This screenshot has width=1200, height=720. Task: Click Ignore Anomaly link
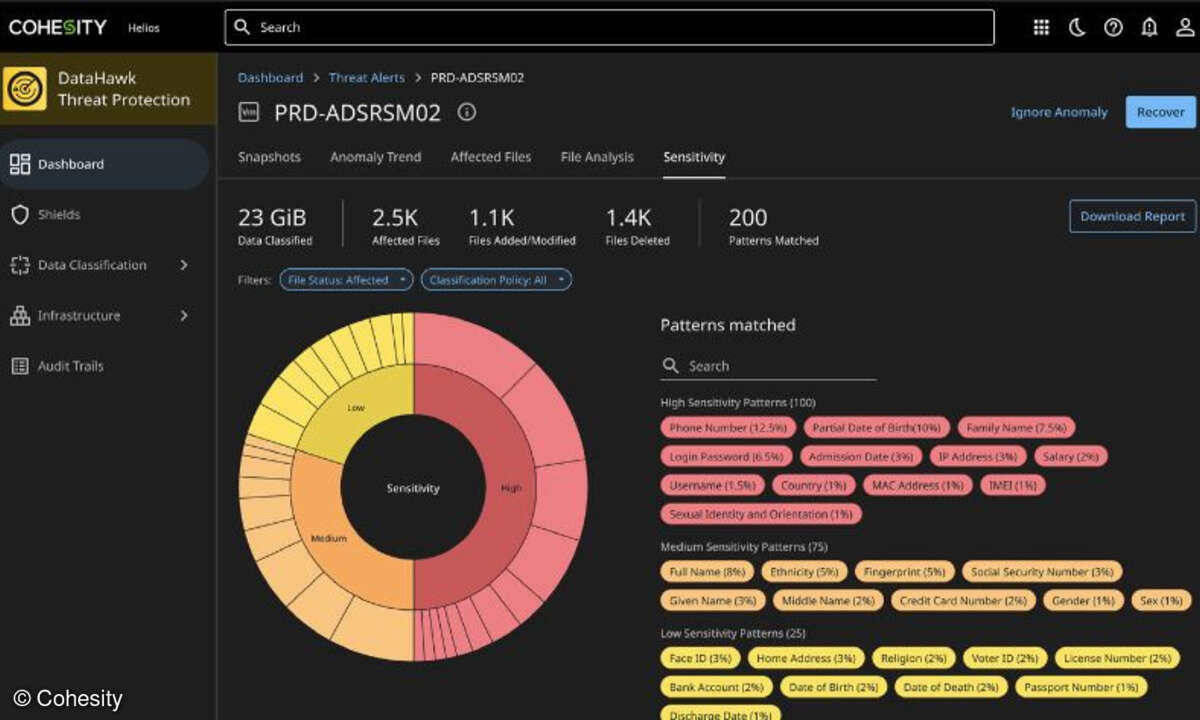[1059, 112]
